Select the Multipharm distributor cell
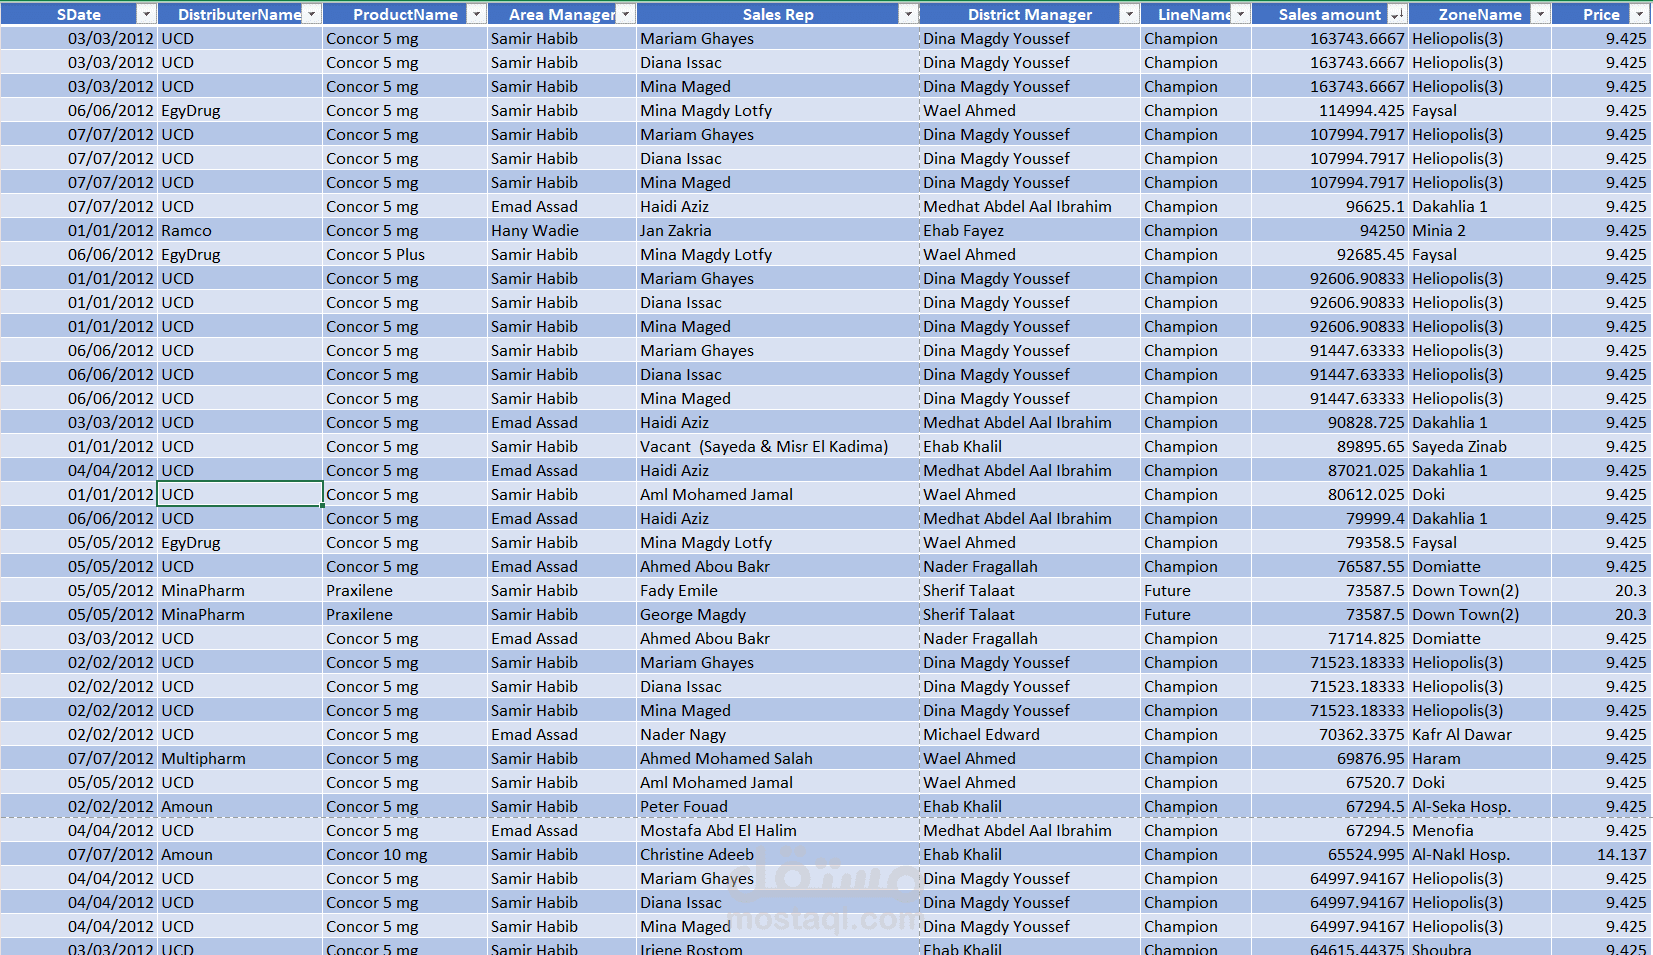Image resolution: width=1653 pixels, height=955 pixels. pyautogui.click(x=240, y=758)
